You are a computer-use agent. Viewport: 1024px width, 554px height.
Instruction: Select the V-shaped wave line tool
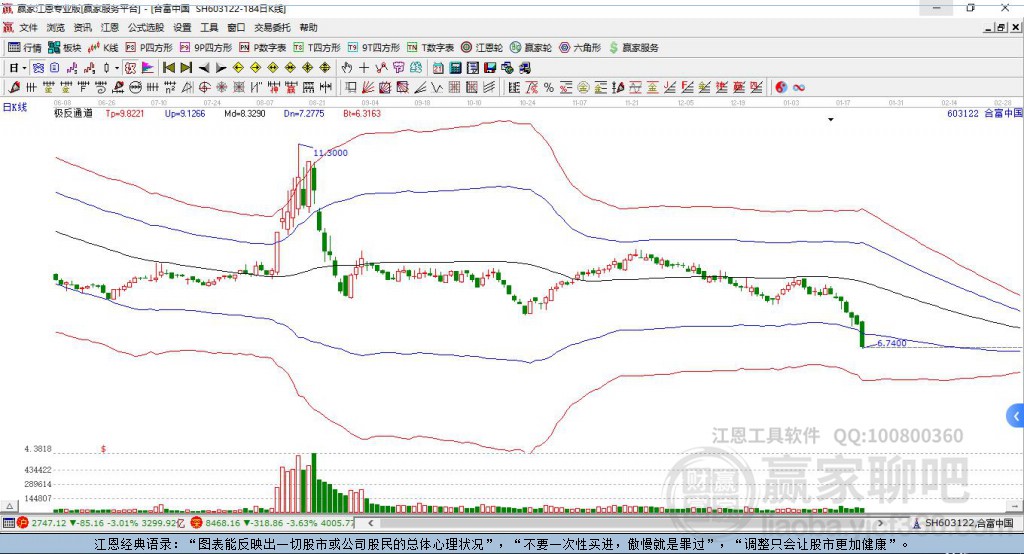[437, 88]
